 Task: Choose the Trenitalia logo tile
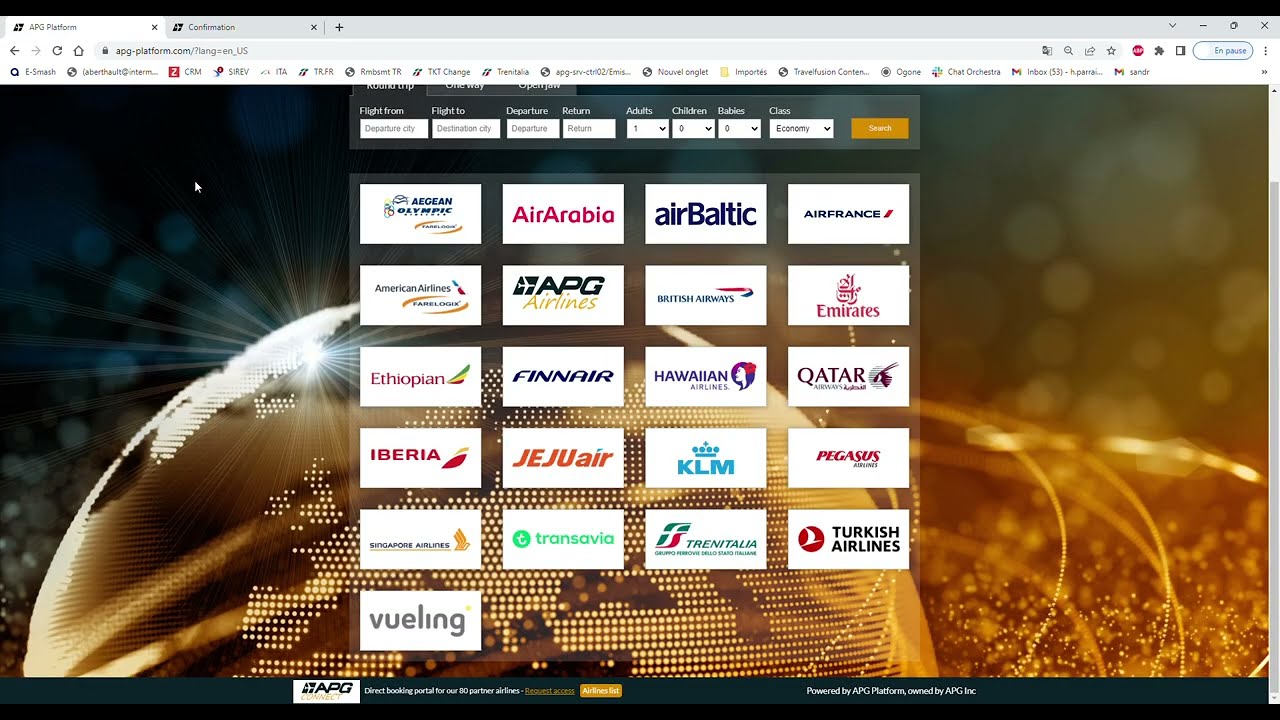click(706, 540)
